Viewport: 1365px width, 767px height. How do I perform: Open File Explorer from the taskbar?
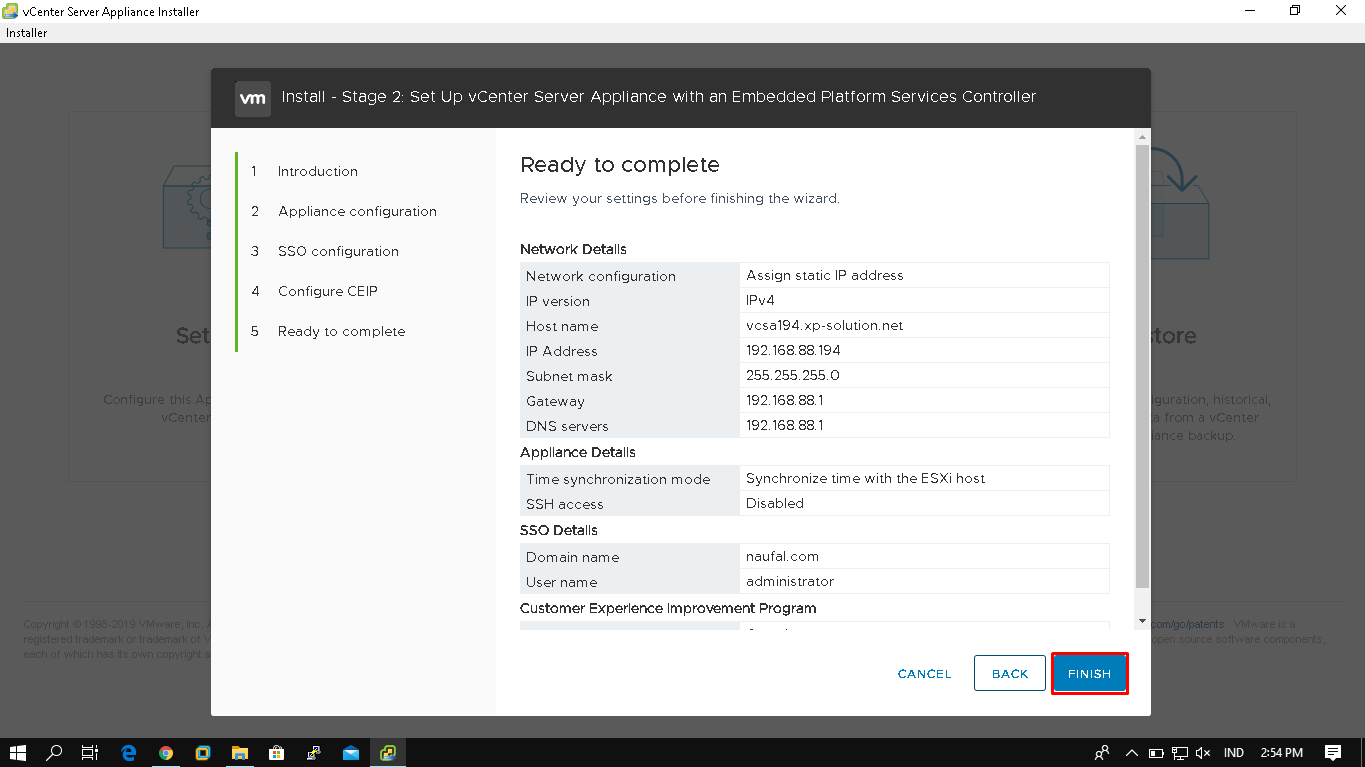click(x=240, y=752)
